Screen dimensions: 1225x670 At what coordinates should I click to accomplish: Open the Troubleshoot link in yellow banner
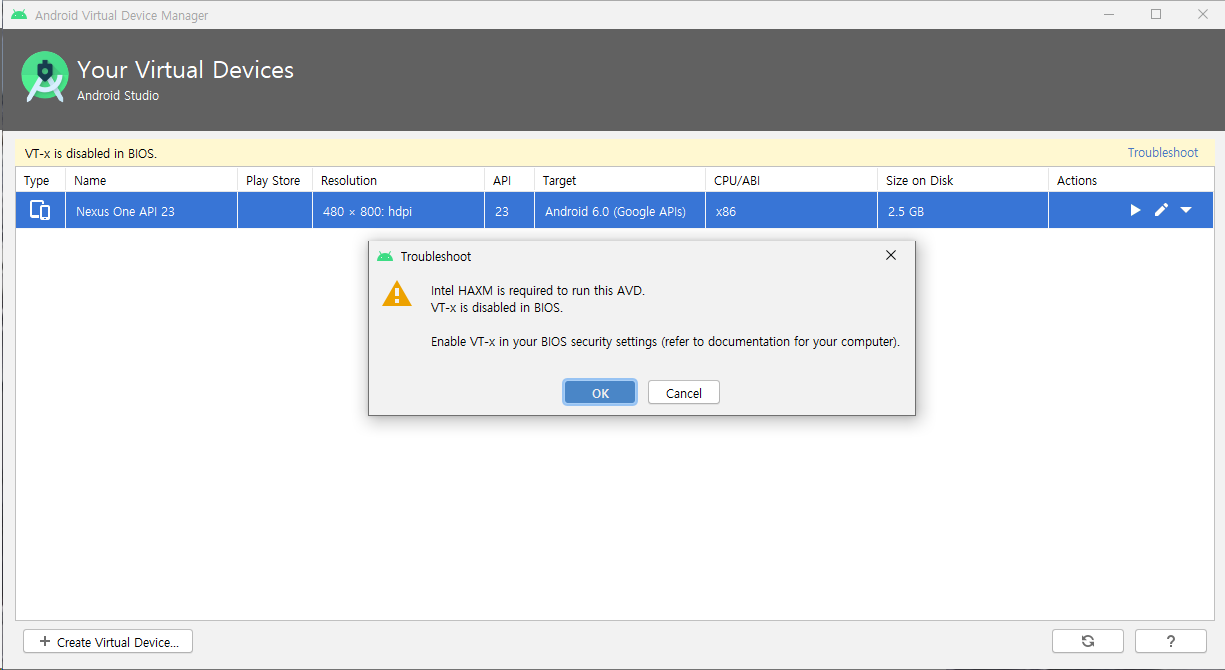[1162, 153]
